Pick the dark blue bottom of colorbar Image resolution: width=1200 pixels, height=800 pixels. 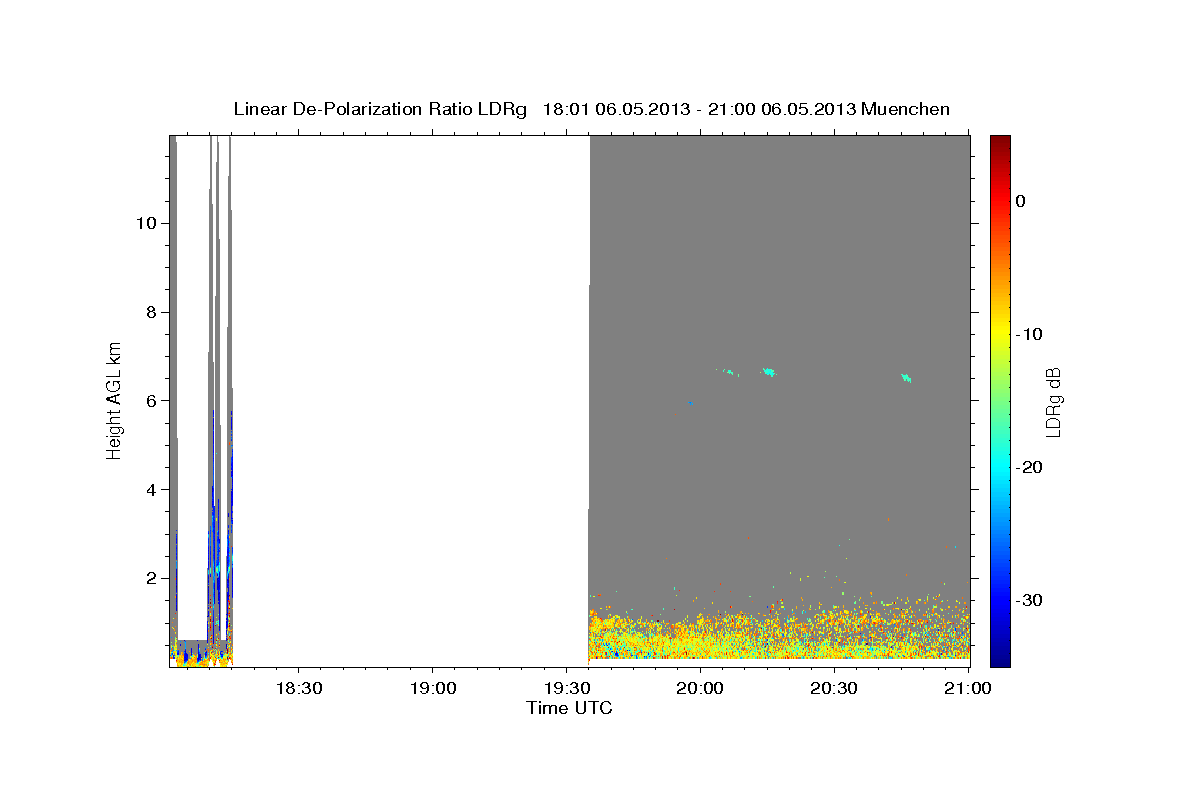(x=1000, y=658)
